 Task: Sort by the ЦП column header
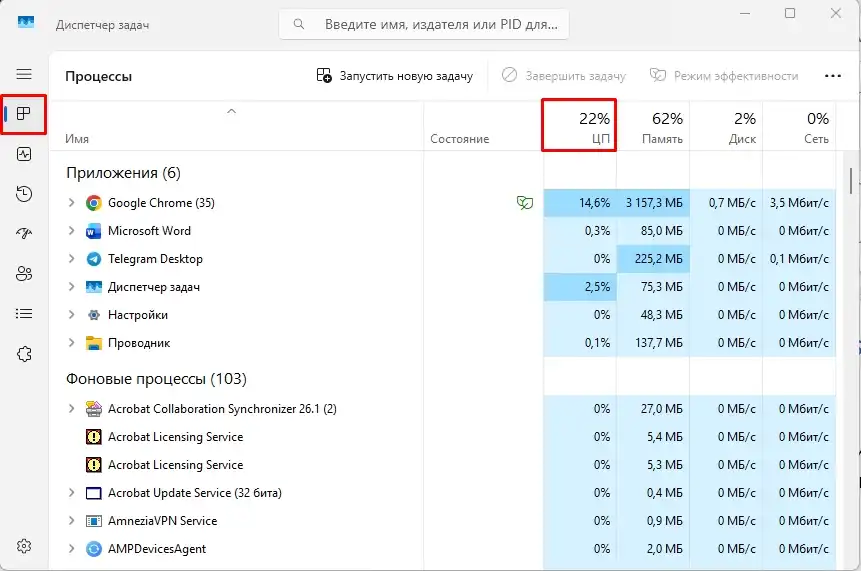(579, 126)
